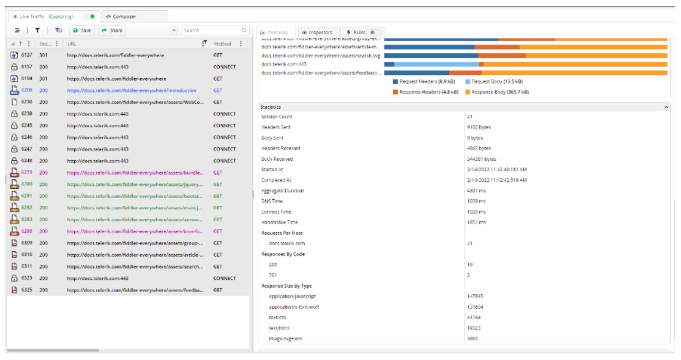Click the magnifier icon in Search box
The image size is (681, 360).
244,30
